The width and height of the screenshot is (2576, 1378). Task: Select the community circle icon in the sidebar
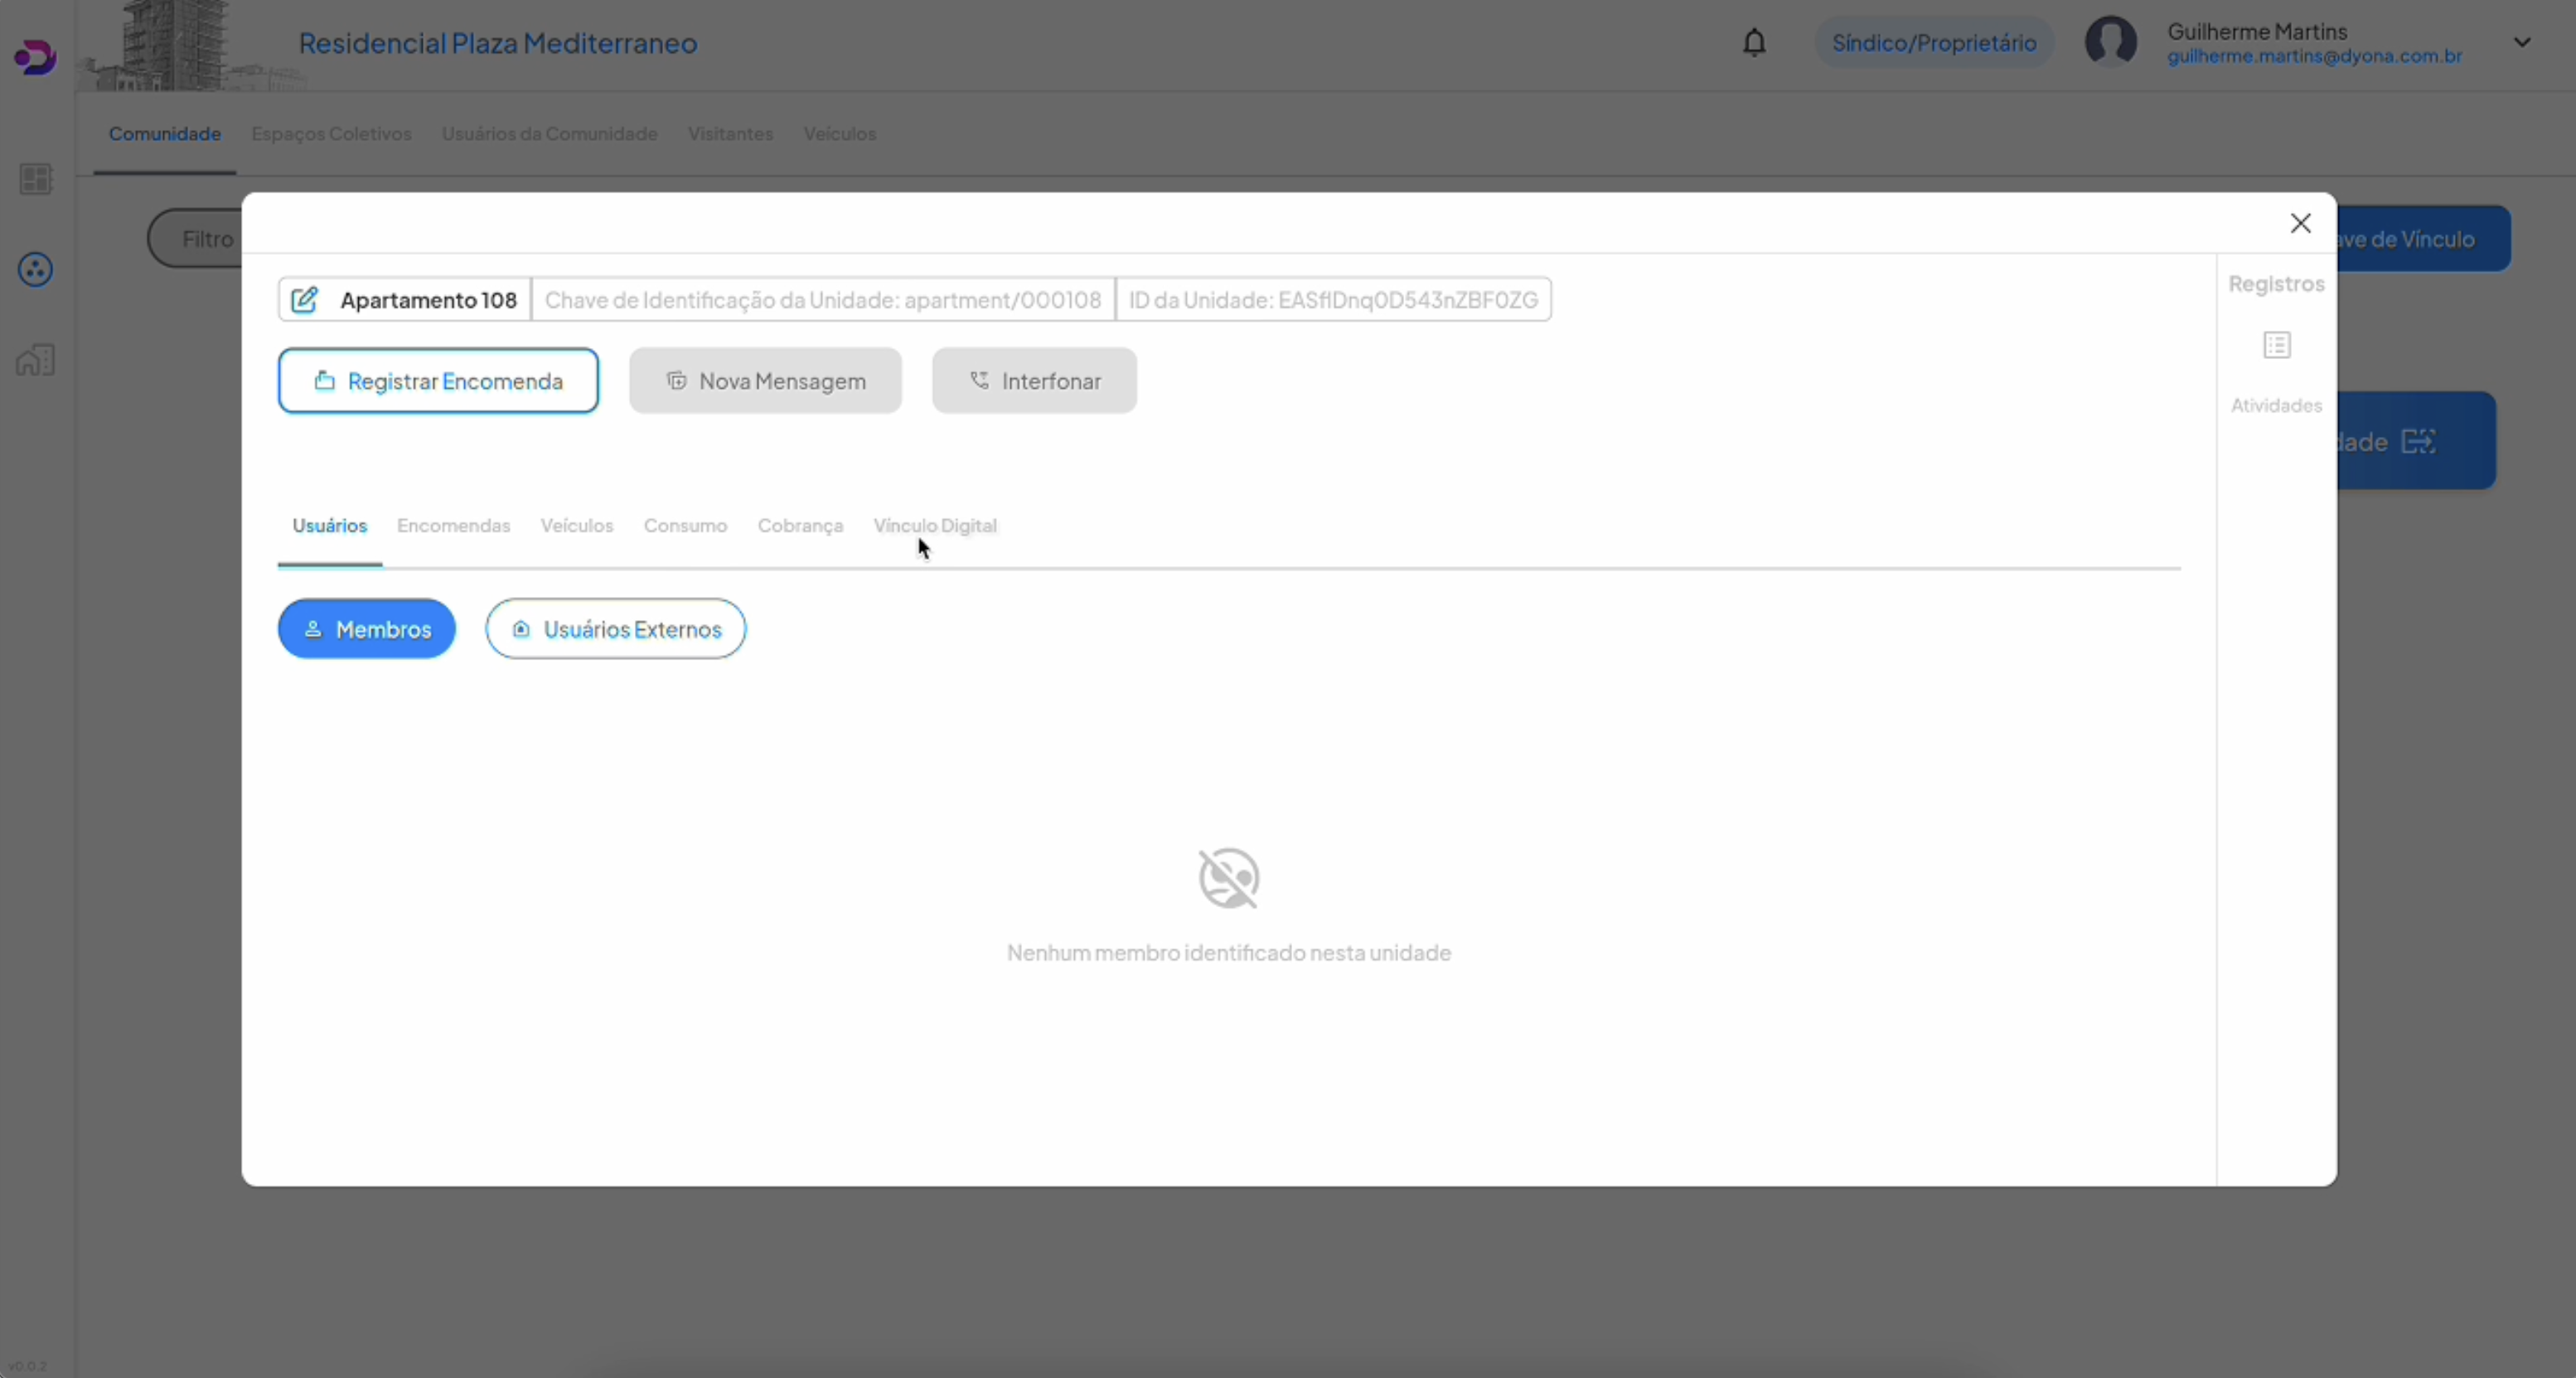point(35,269)
